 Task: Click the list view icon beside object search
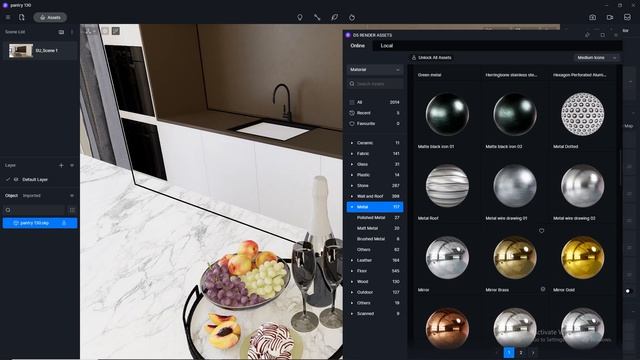pyautogui.click(x=72, y=210)
